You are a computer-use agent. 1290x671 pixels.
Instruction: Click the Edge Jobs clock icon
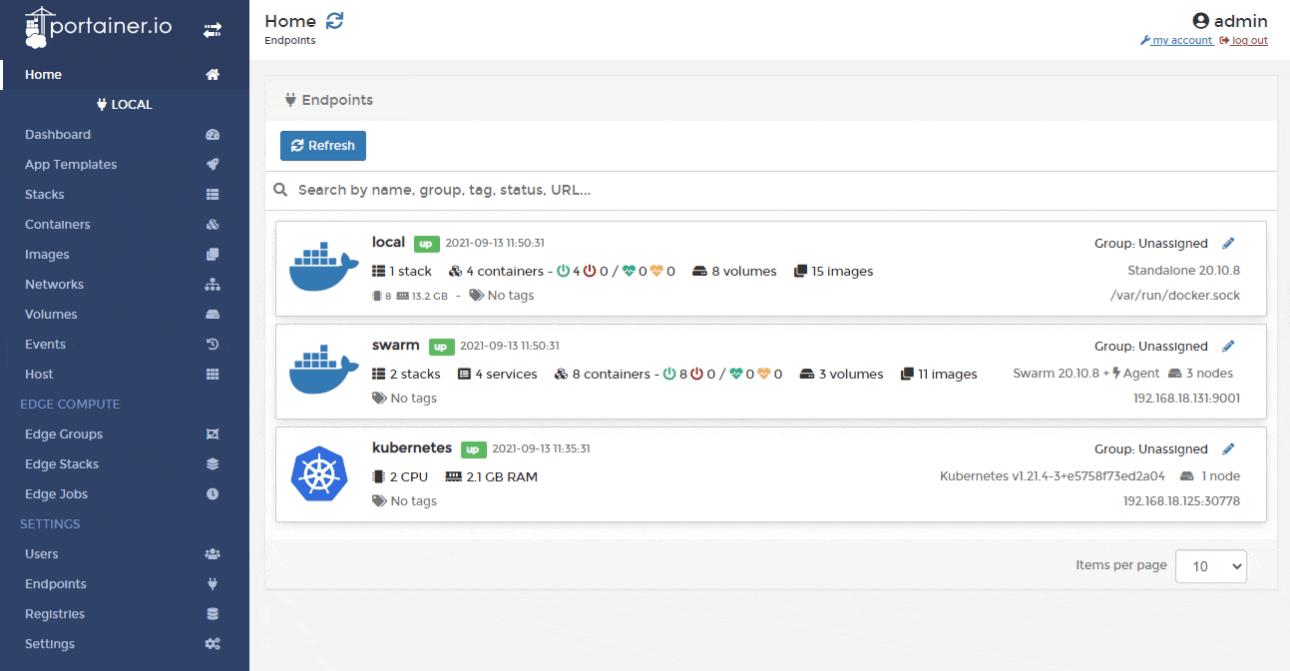point(212,495)
